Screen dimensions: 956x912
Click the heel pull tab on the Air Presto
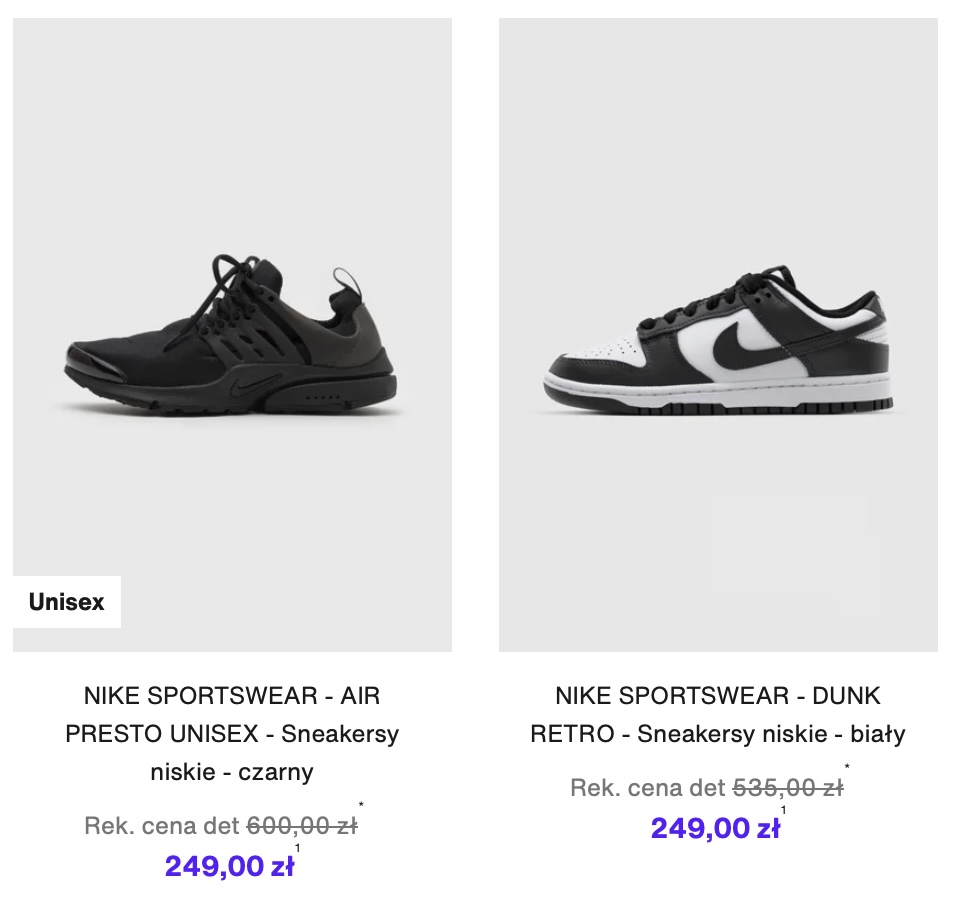346,280
